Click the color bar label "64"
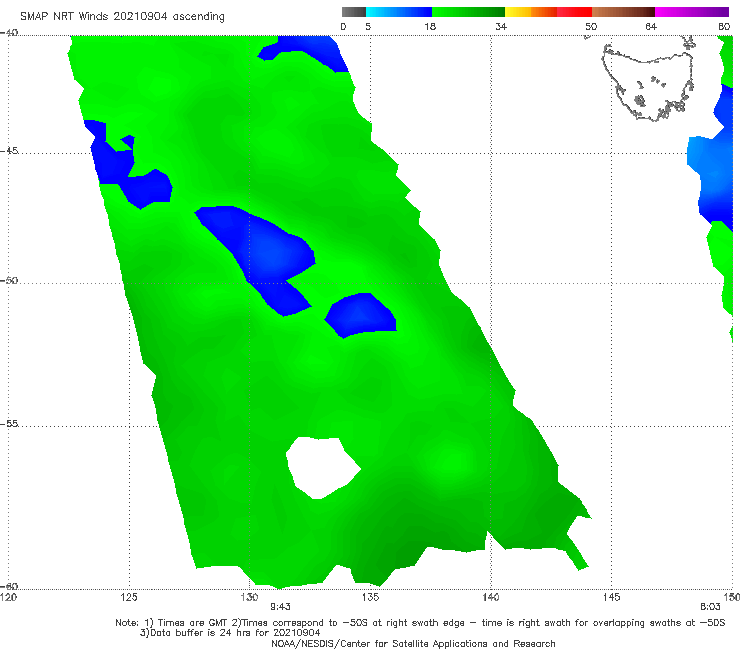Viewport: 740px width, 650px height. coord(651,26)
